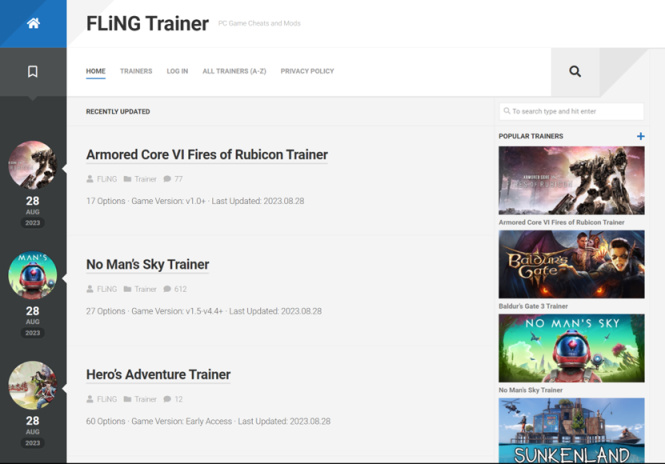
Task: Open the LOG IN menu item
Action: (177, 71)
